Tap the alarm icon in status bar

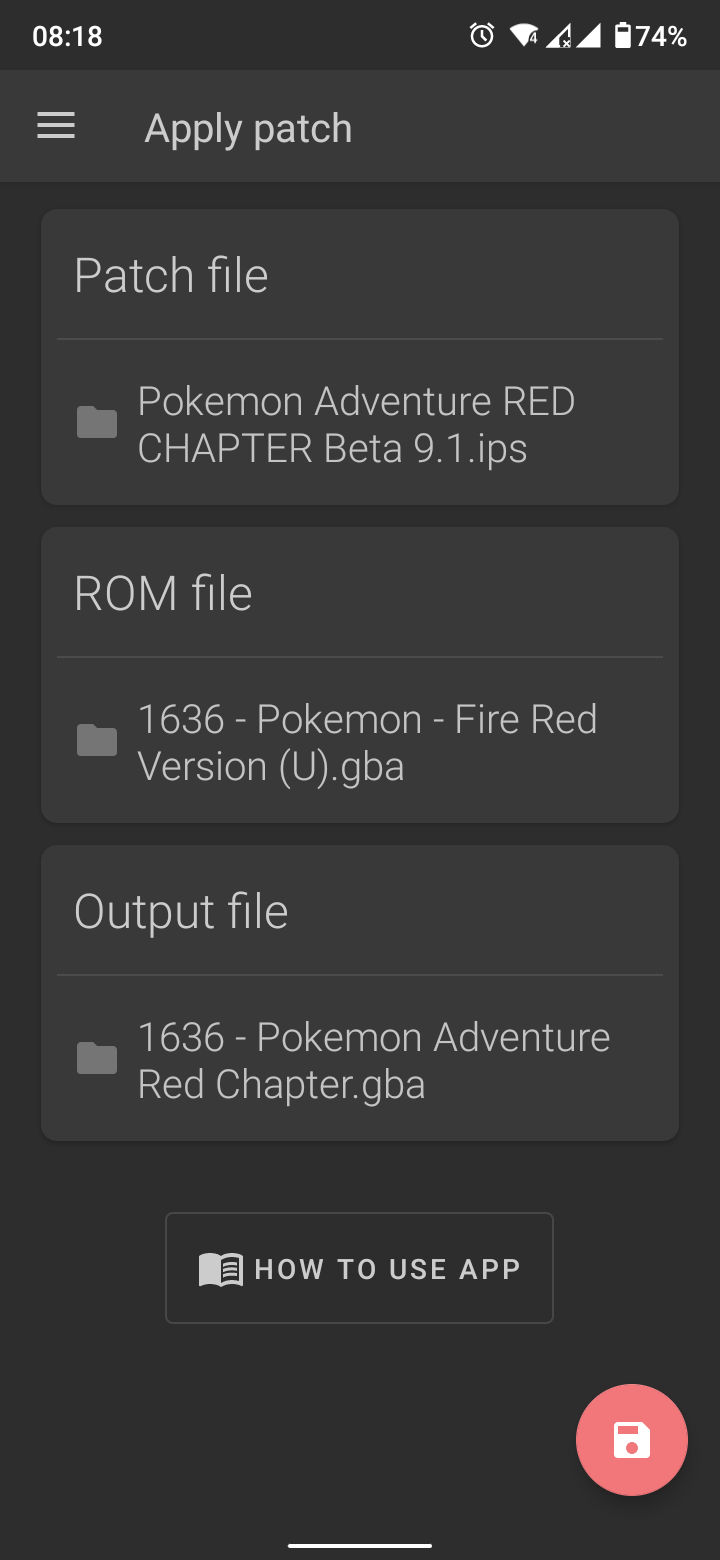[482, 37]
